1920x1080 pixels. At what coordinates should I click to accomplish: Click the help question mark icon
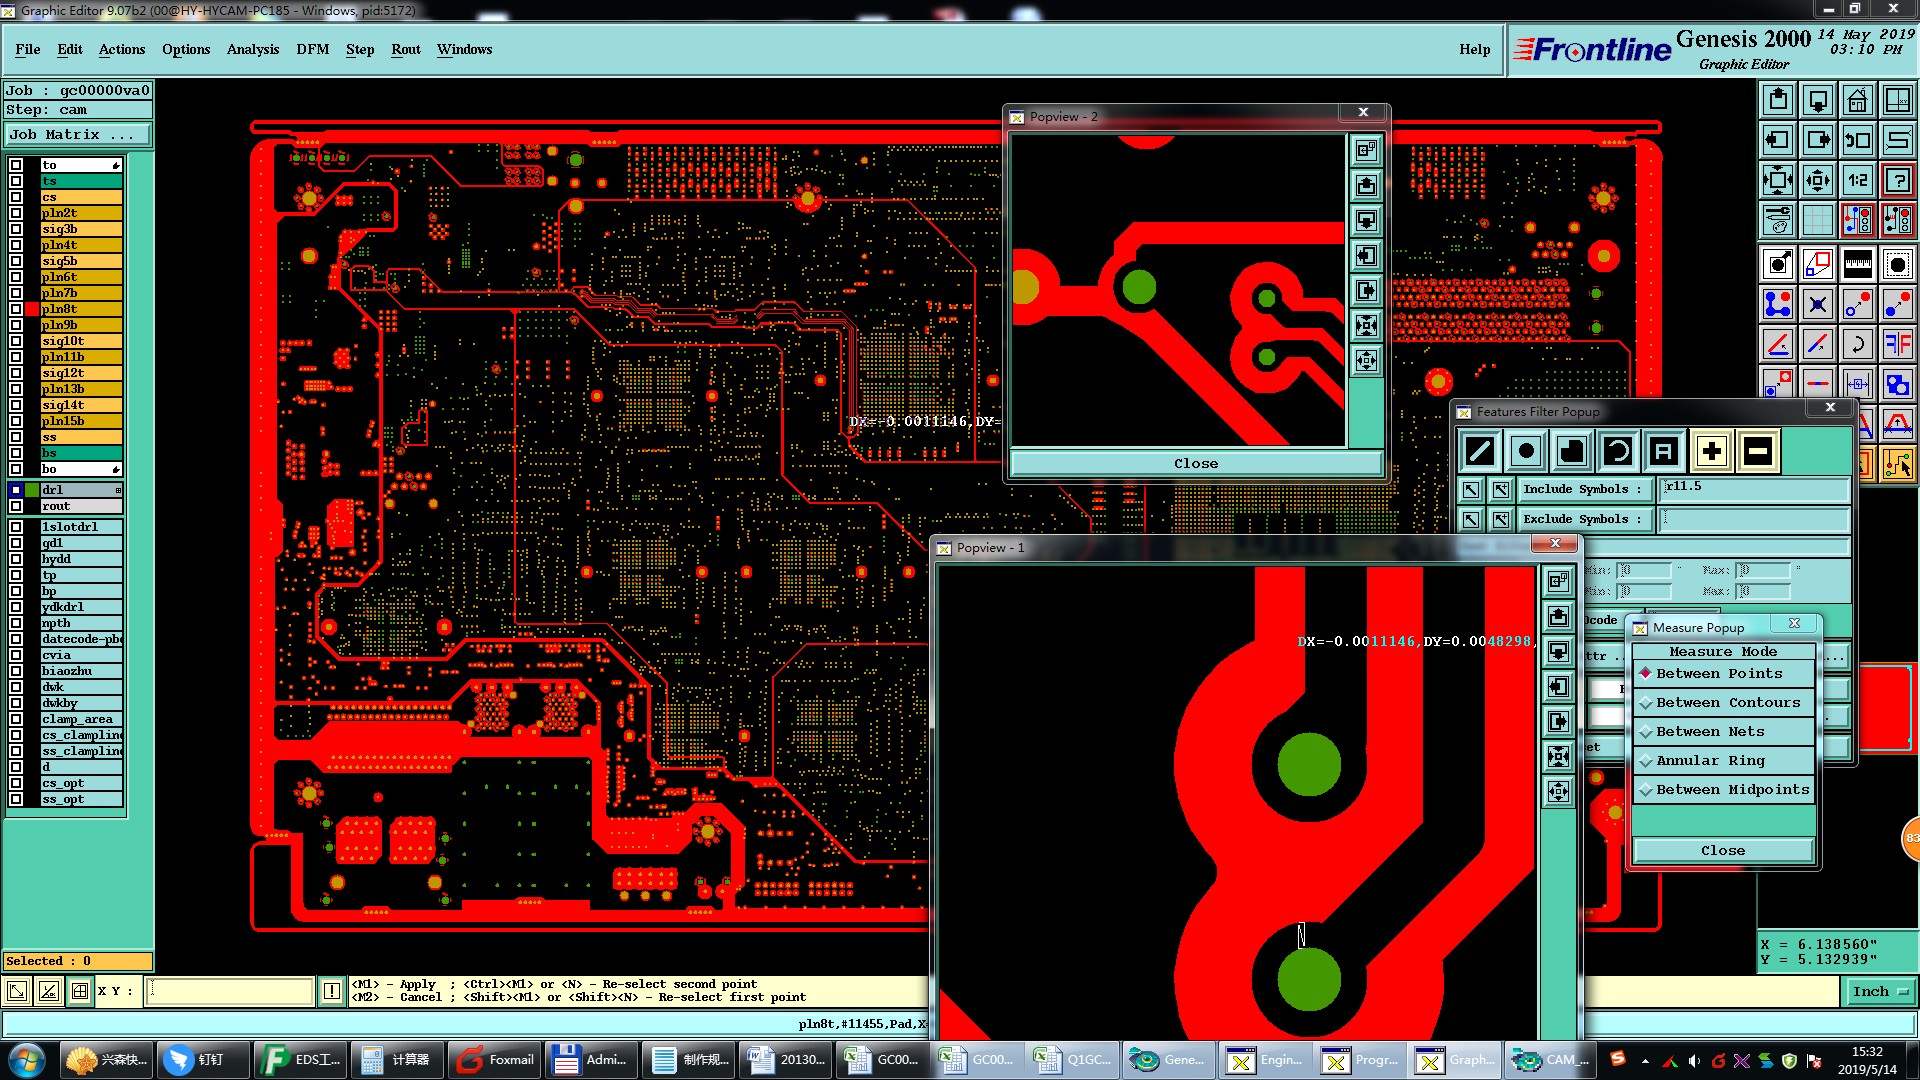(x=1897, y=181)
